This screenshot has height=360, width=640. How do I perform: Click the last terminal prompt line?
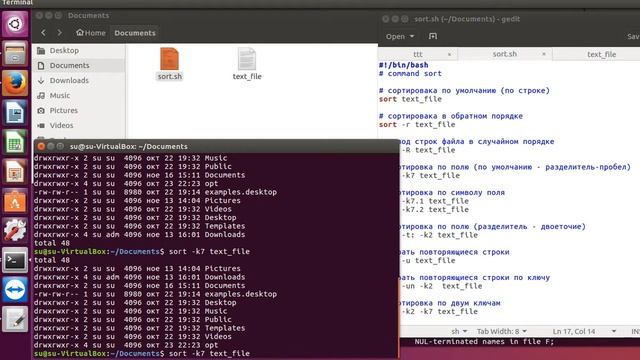click(142, 353)
